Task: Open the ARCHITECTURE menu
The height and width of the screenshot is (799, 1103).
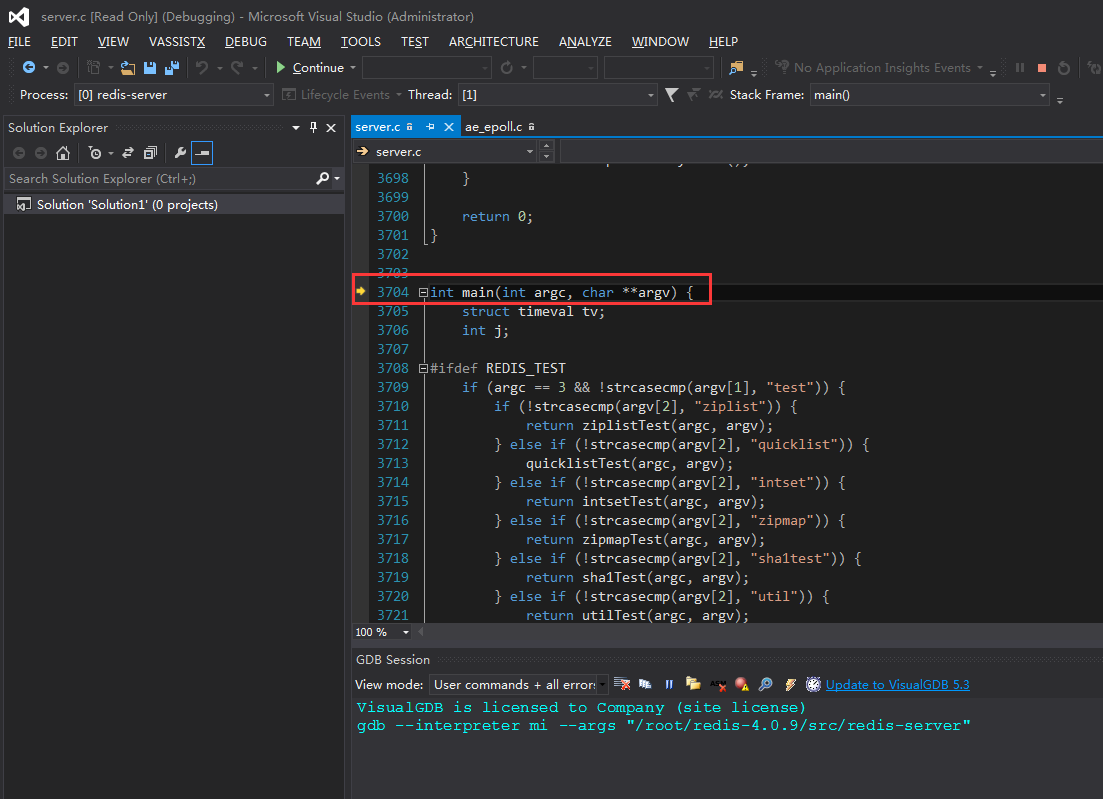Action: click(x=494, y=41)
